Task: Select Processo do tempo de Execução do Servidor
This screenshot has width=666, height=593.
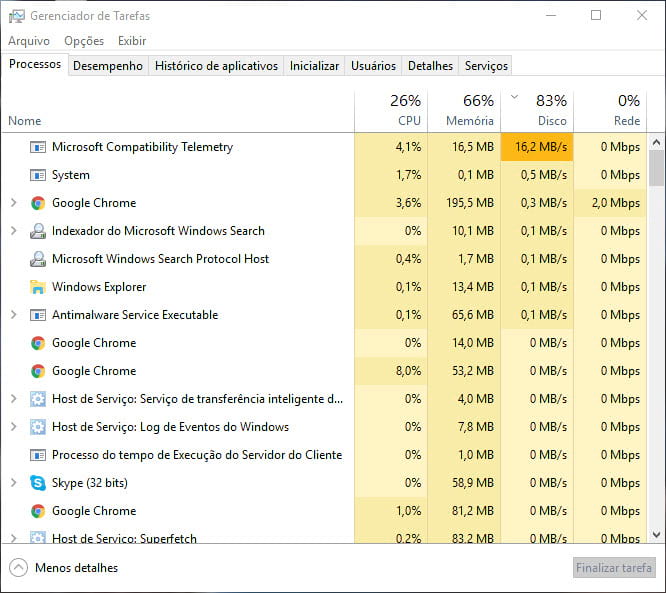Action: 197,455
